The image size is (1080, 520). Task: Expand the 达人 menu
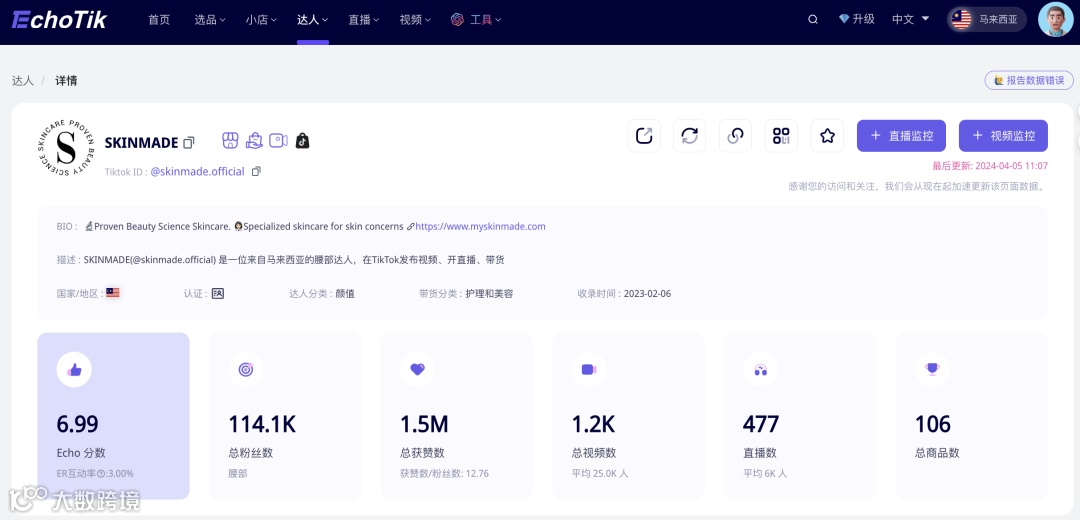(313, 20)
